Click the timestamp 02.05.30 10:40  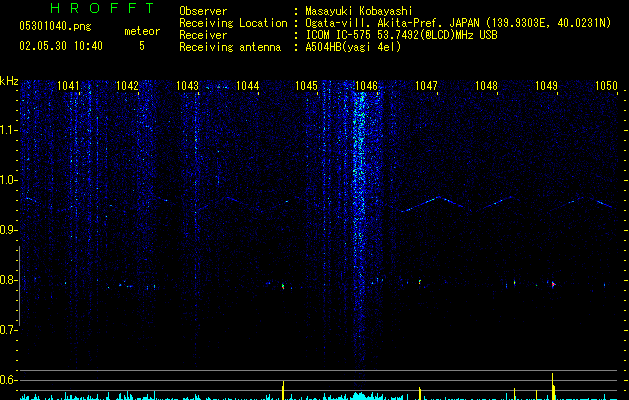61,46
